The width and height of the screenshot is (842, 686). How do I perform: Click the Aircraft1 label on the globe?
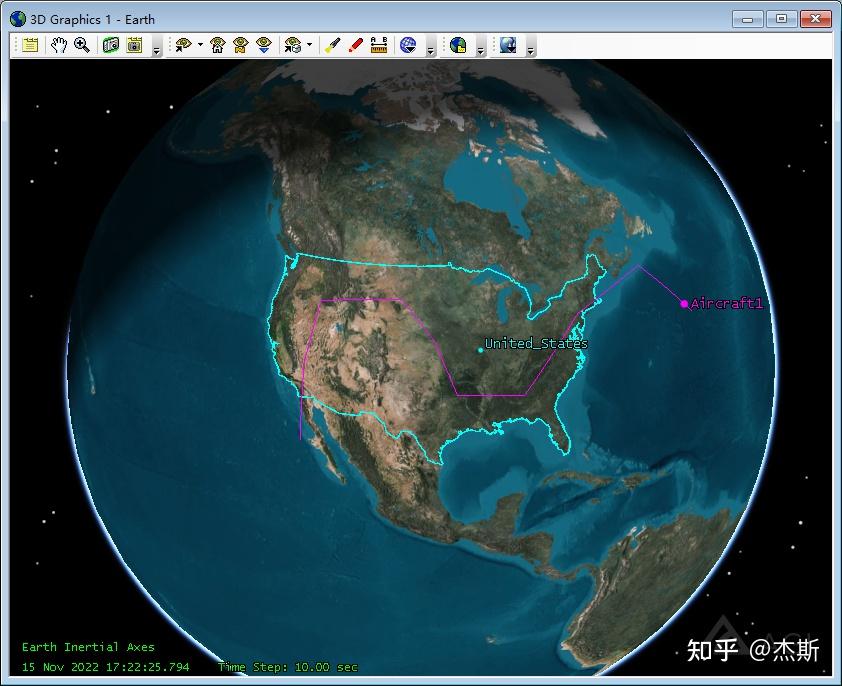pyautogui.click(x=726, y=304)
